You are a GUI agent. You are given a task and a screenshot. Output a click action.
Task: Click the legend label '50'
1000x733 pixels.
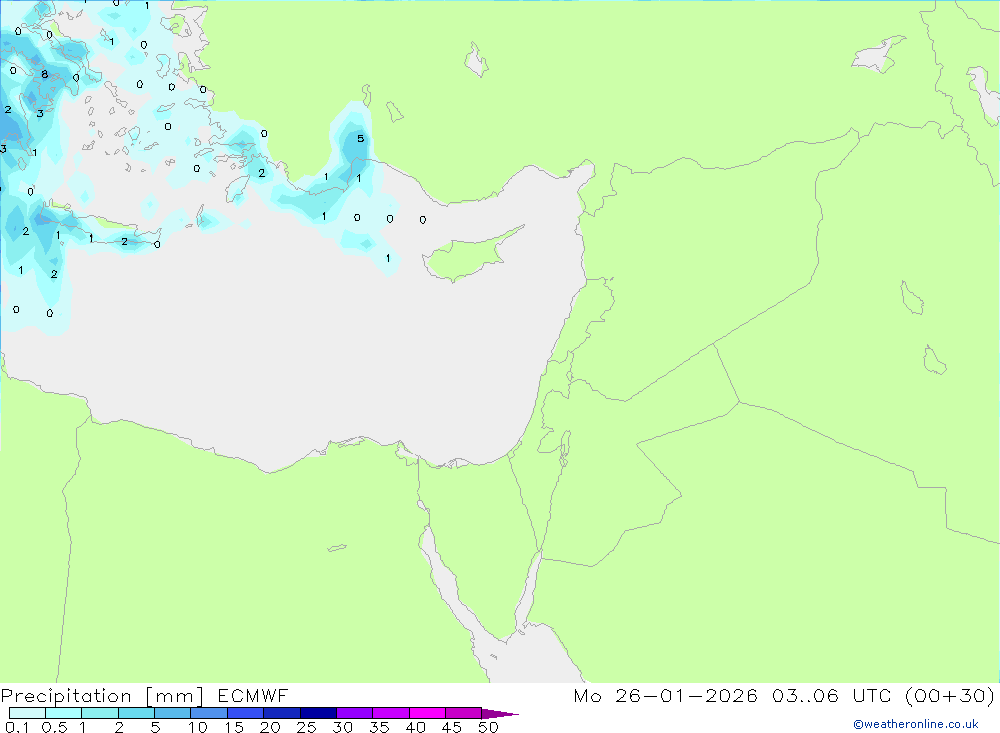click(x=488, y=727)
